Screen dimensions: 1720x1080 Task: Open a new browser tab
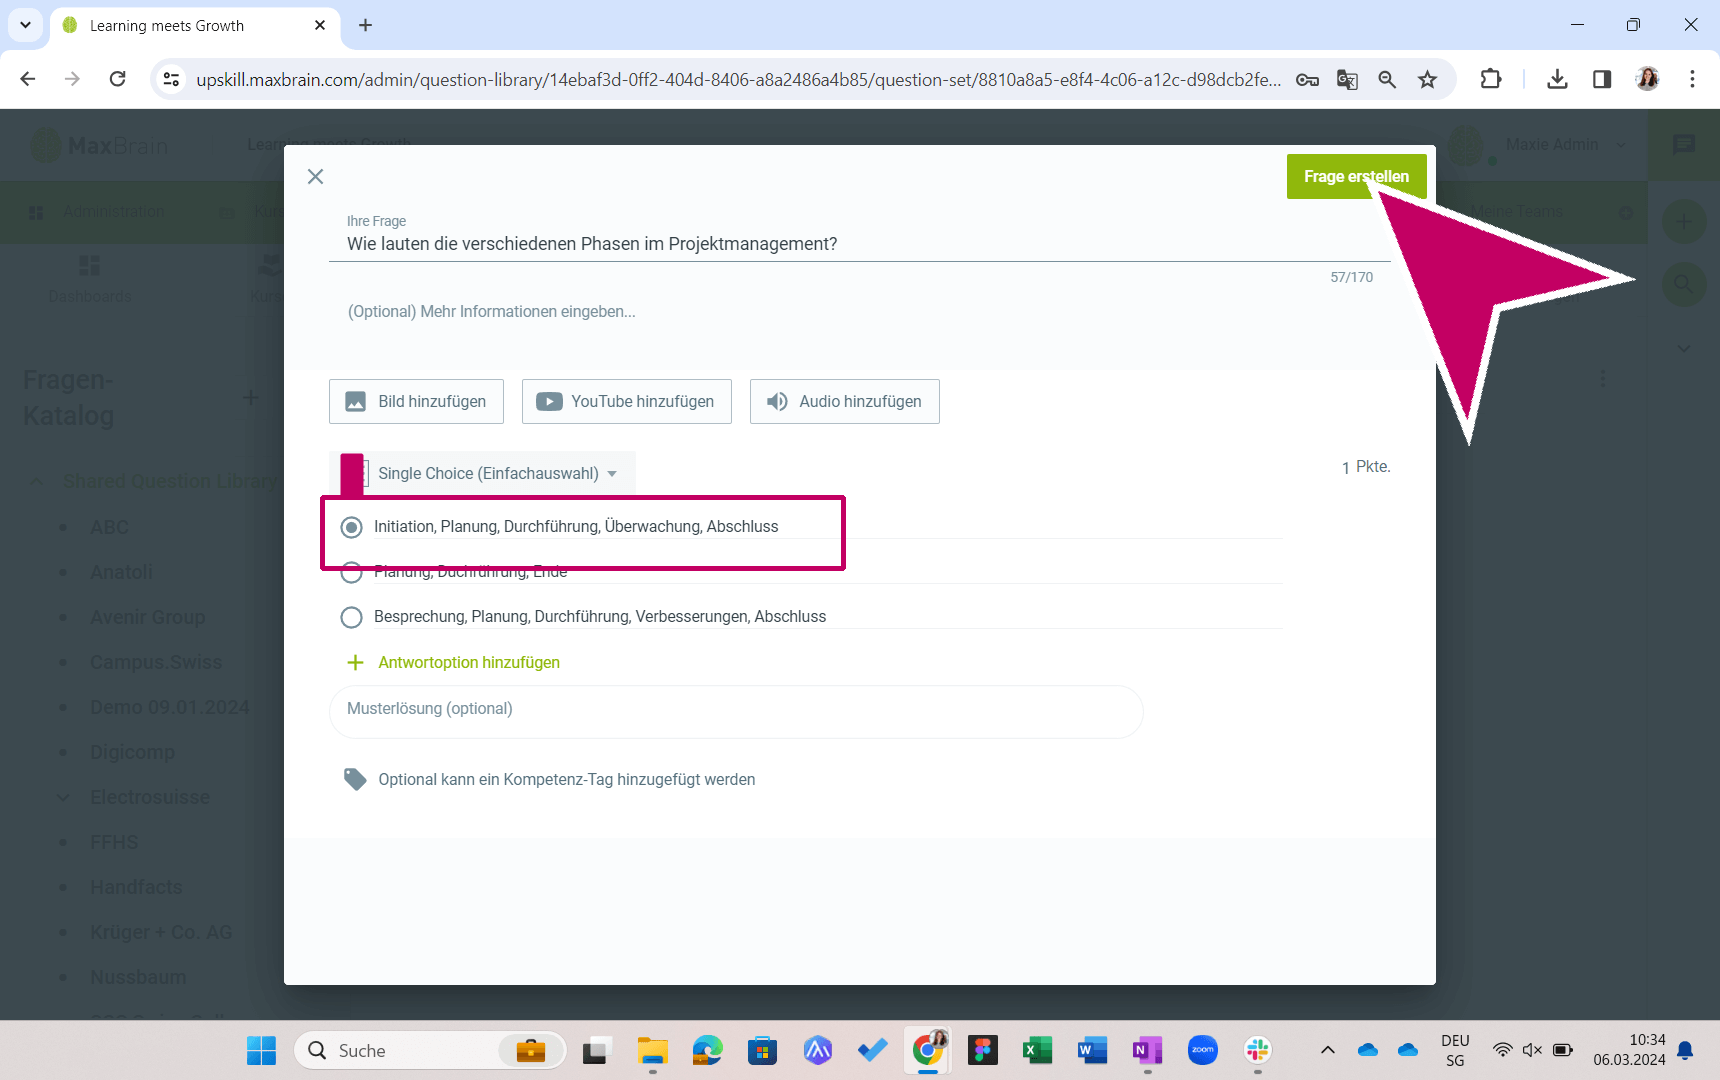[365, 25]
